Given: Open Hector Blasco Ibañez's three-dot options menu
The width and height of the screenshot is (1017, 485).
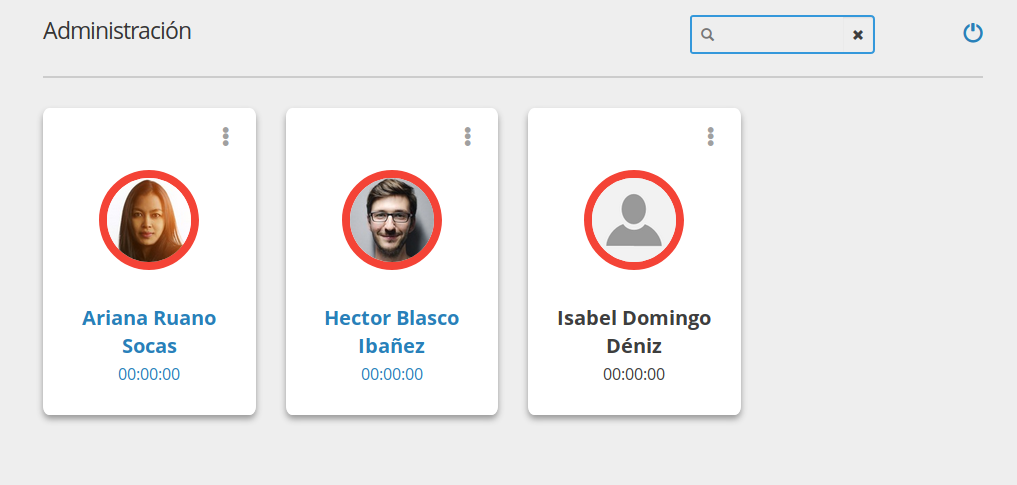Looking at the screenshot, I should tap(468, 137).
